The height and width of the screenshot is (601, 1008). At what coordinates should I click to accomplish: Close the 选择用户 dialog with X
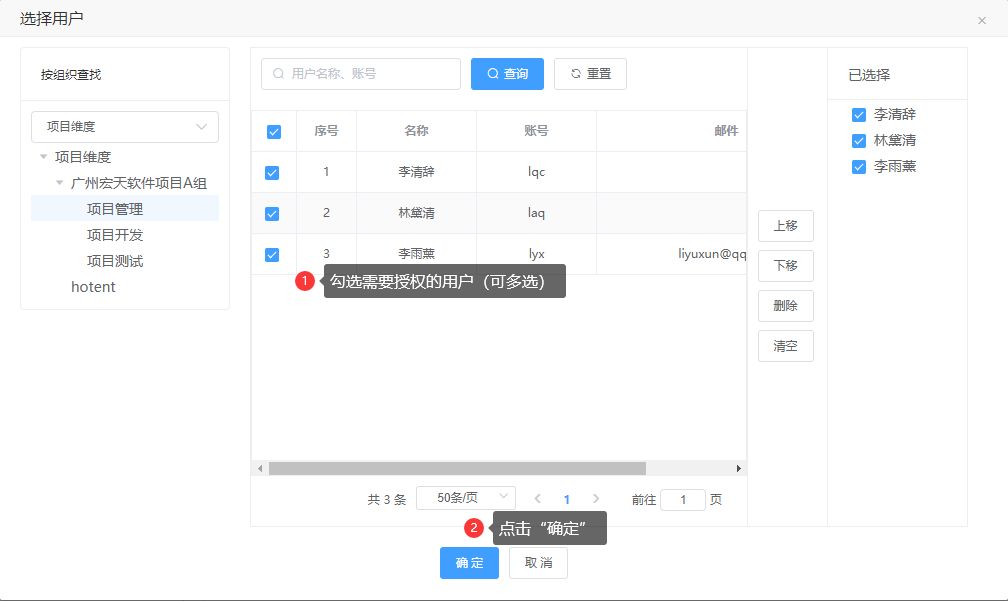point(981,20)
